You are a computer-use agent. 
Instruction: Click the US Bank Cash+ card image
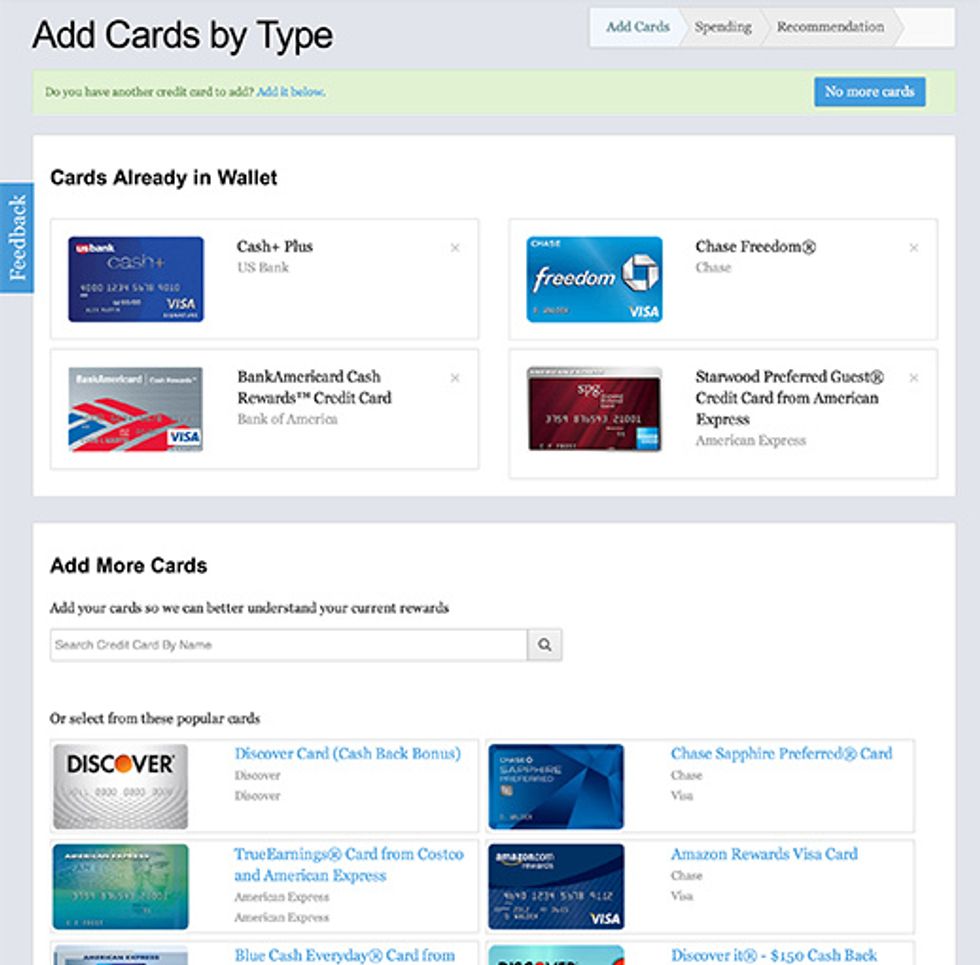[136, 279]
